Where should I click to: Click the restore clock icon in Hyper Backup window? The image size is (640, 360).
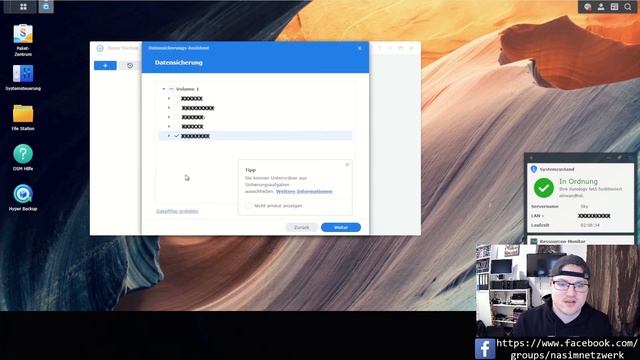point(130,65)
